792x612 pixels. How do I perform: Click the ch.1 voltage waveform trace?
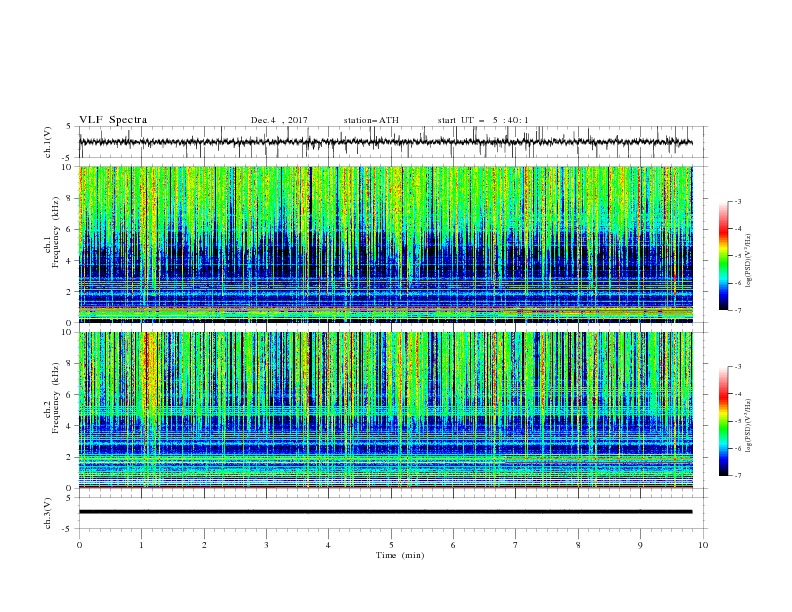(x=385, y=142)
